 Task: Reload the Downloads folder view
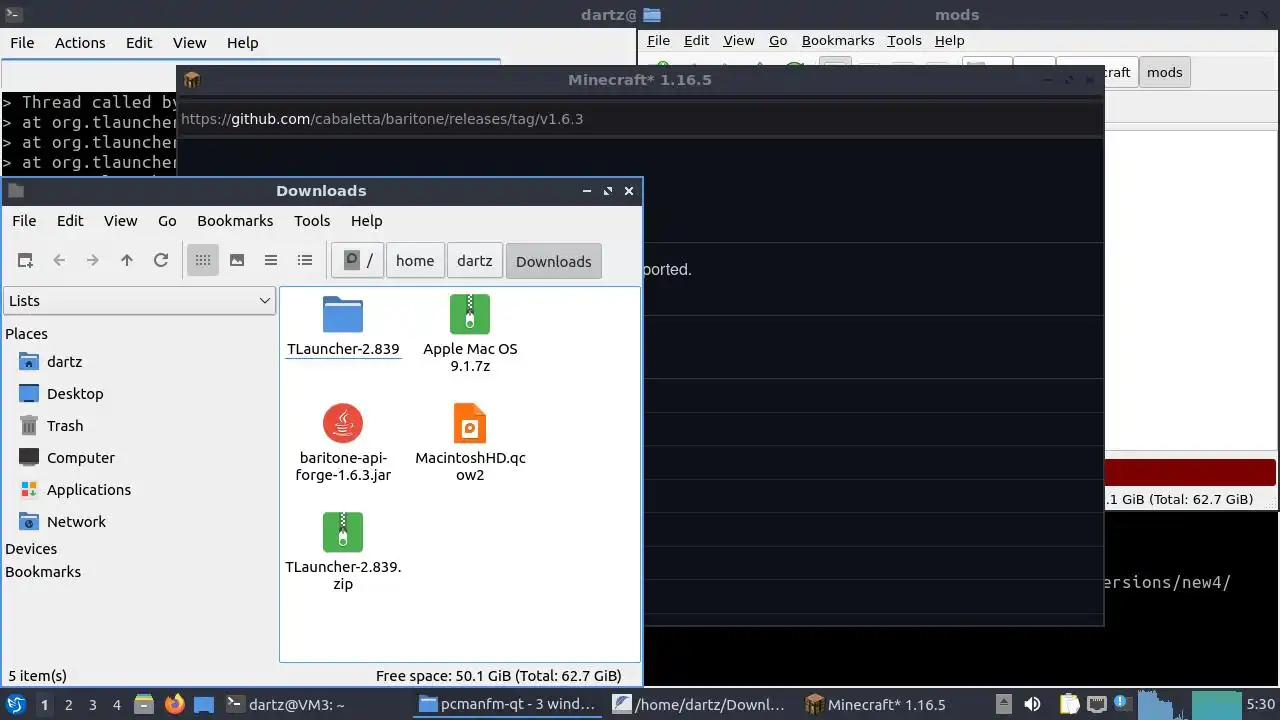coord(161,261)
